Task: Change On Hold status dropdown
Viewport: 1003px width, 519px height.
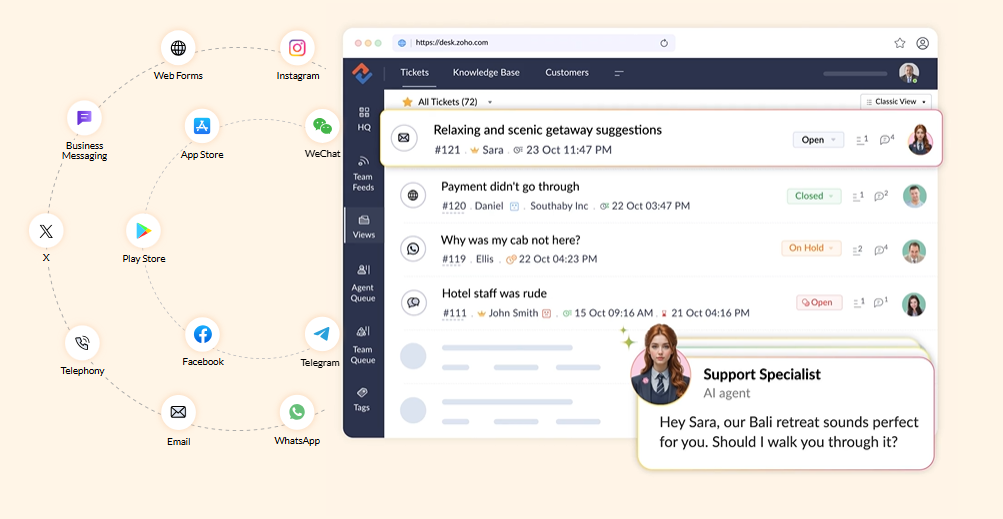Action: 811,248
